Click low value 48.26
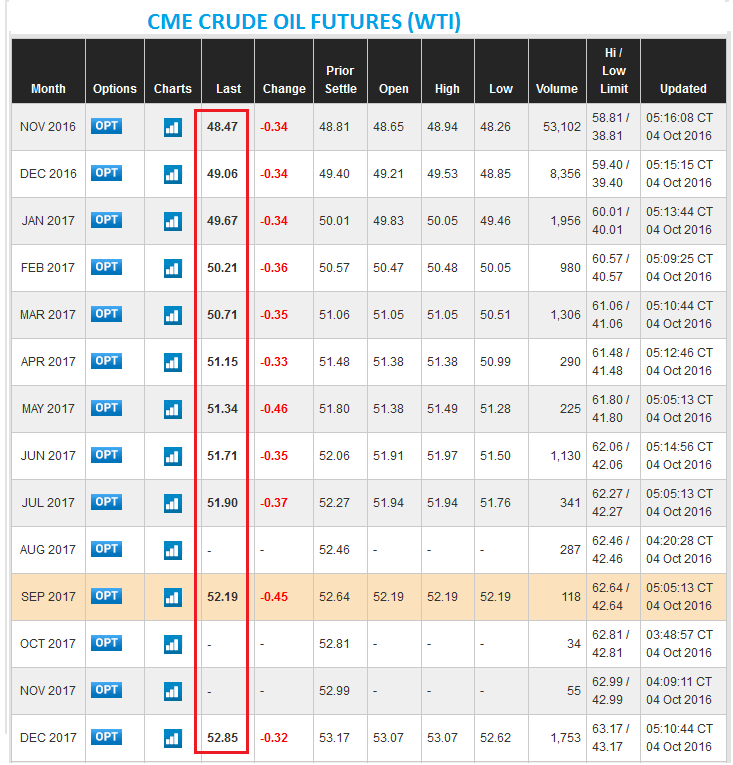This screenshot has width=733, height=765. [x=495, y=127]
